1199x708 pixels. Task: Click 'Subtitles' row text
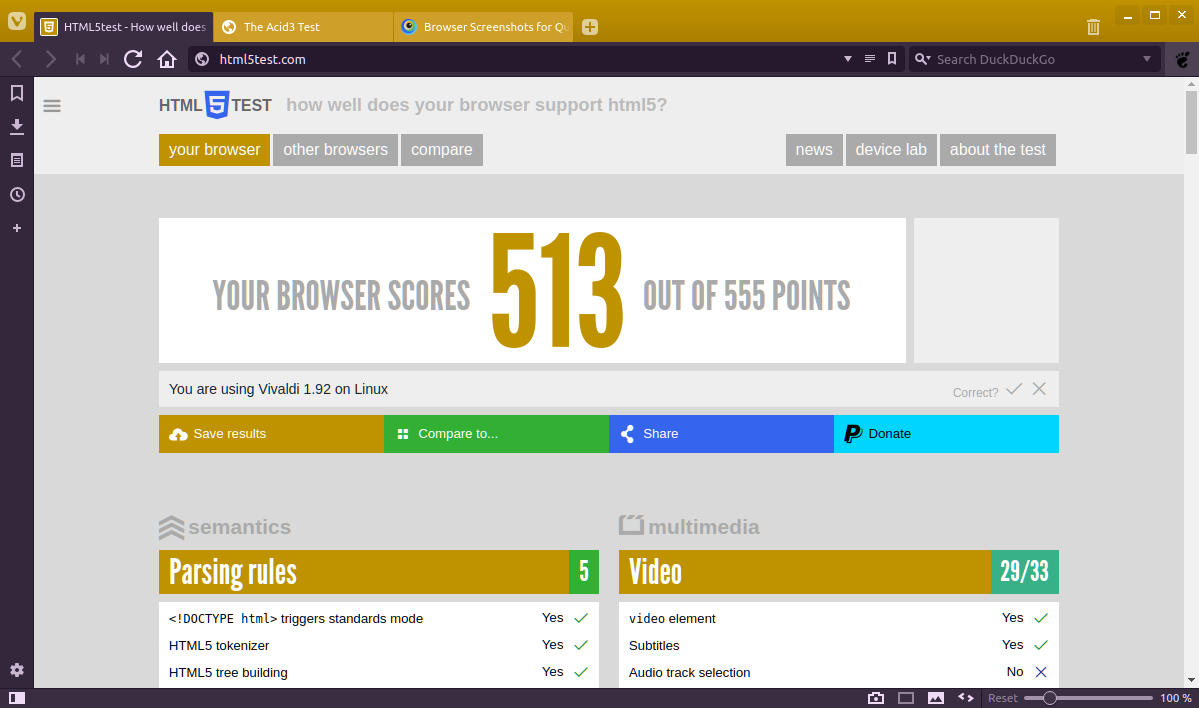tap(654, 645)
